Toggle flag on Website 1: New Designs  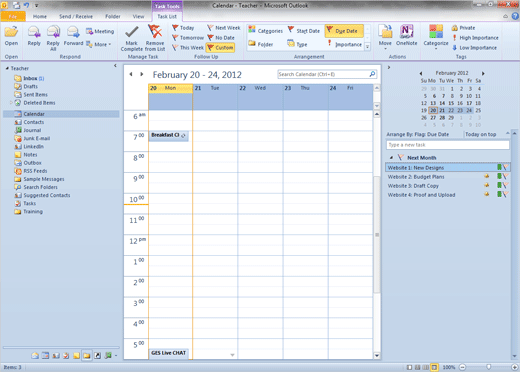coord(505,167)
